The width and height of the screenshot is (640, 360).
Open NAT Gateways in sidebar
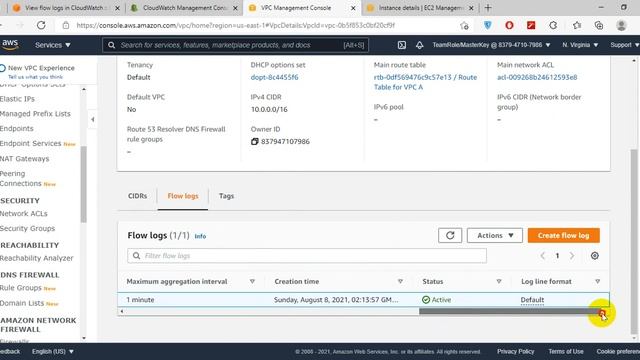coord(24,158)
